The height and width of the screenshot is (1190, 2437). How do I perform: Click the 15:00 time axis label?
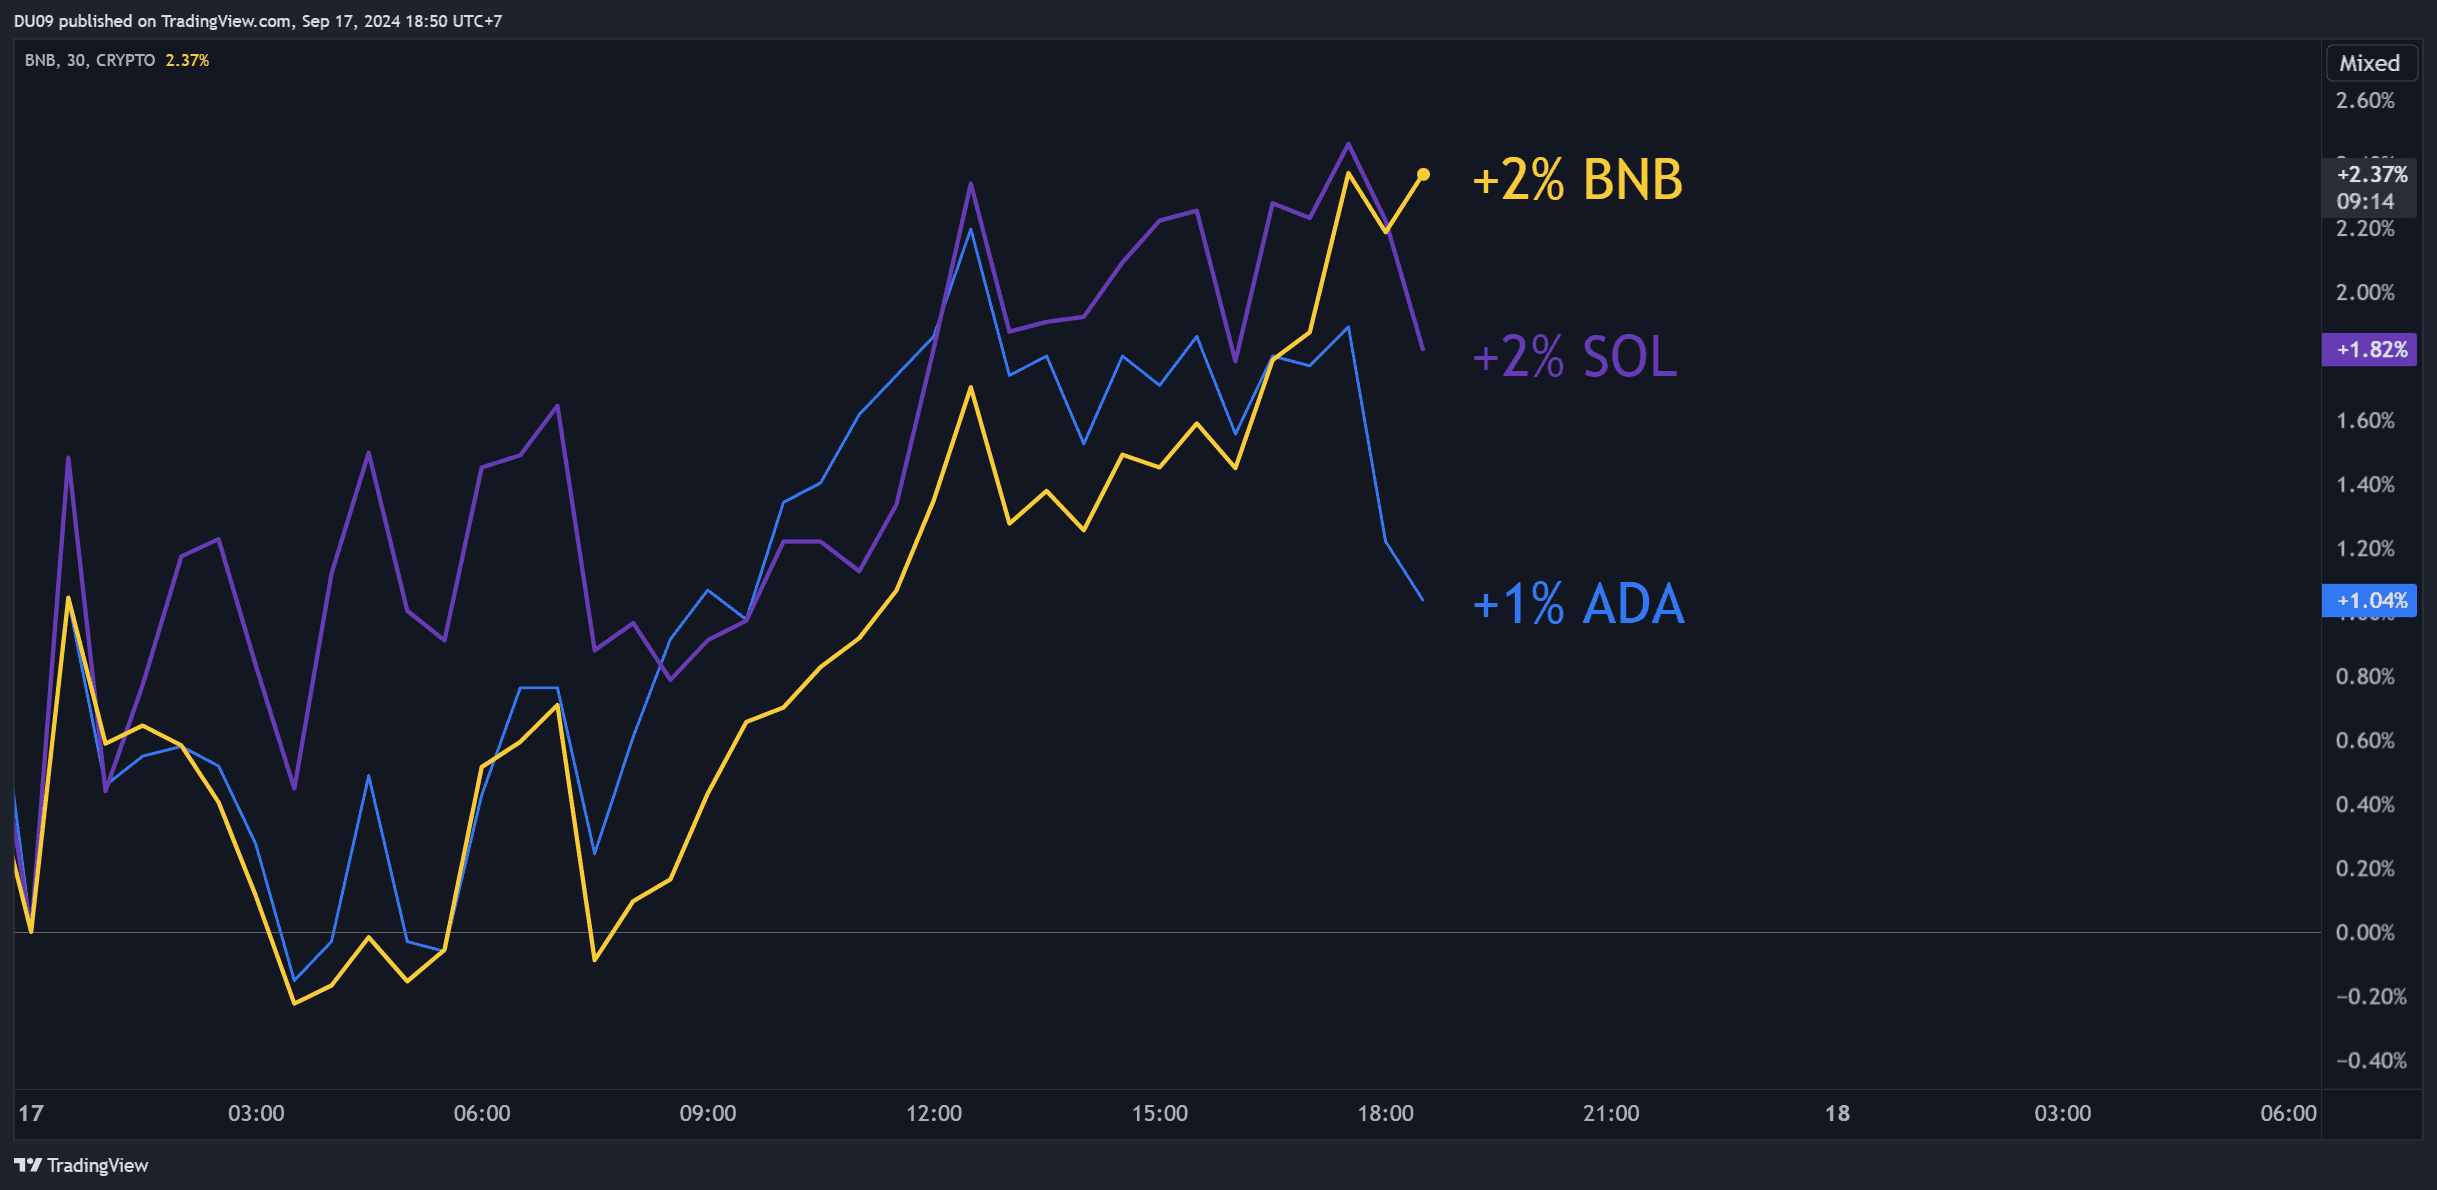pyautogui.click(x=1160, y=1113)
